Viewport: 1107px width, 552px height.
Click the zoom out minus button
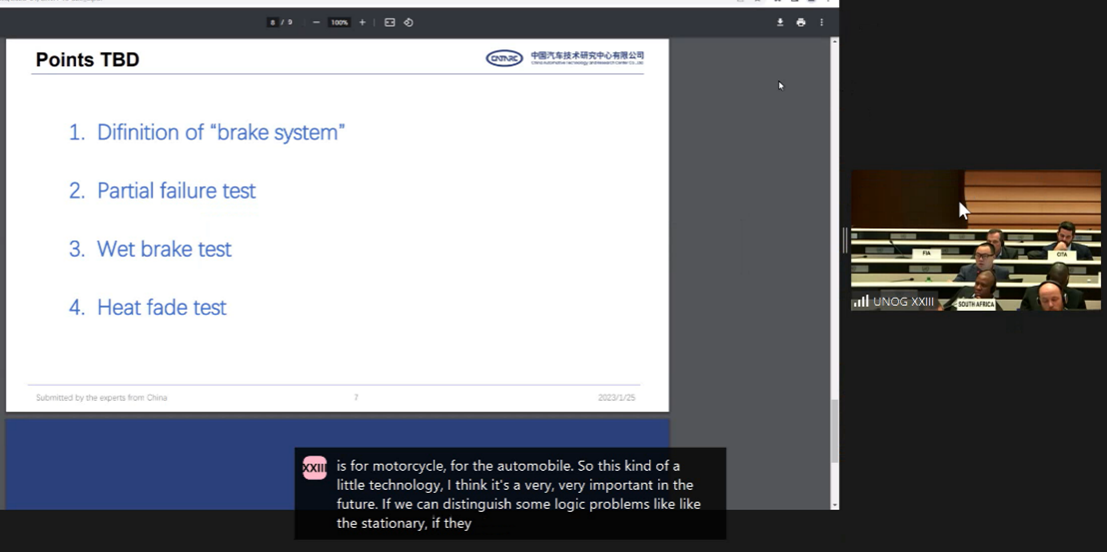click(316, 22)
